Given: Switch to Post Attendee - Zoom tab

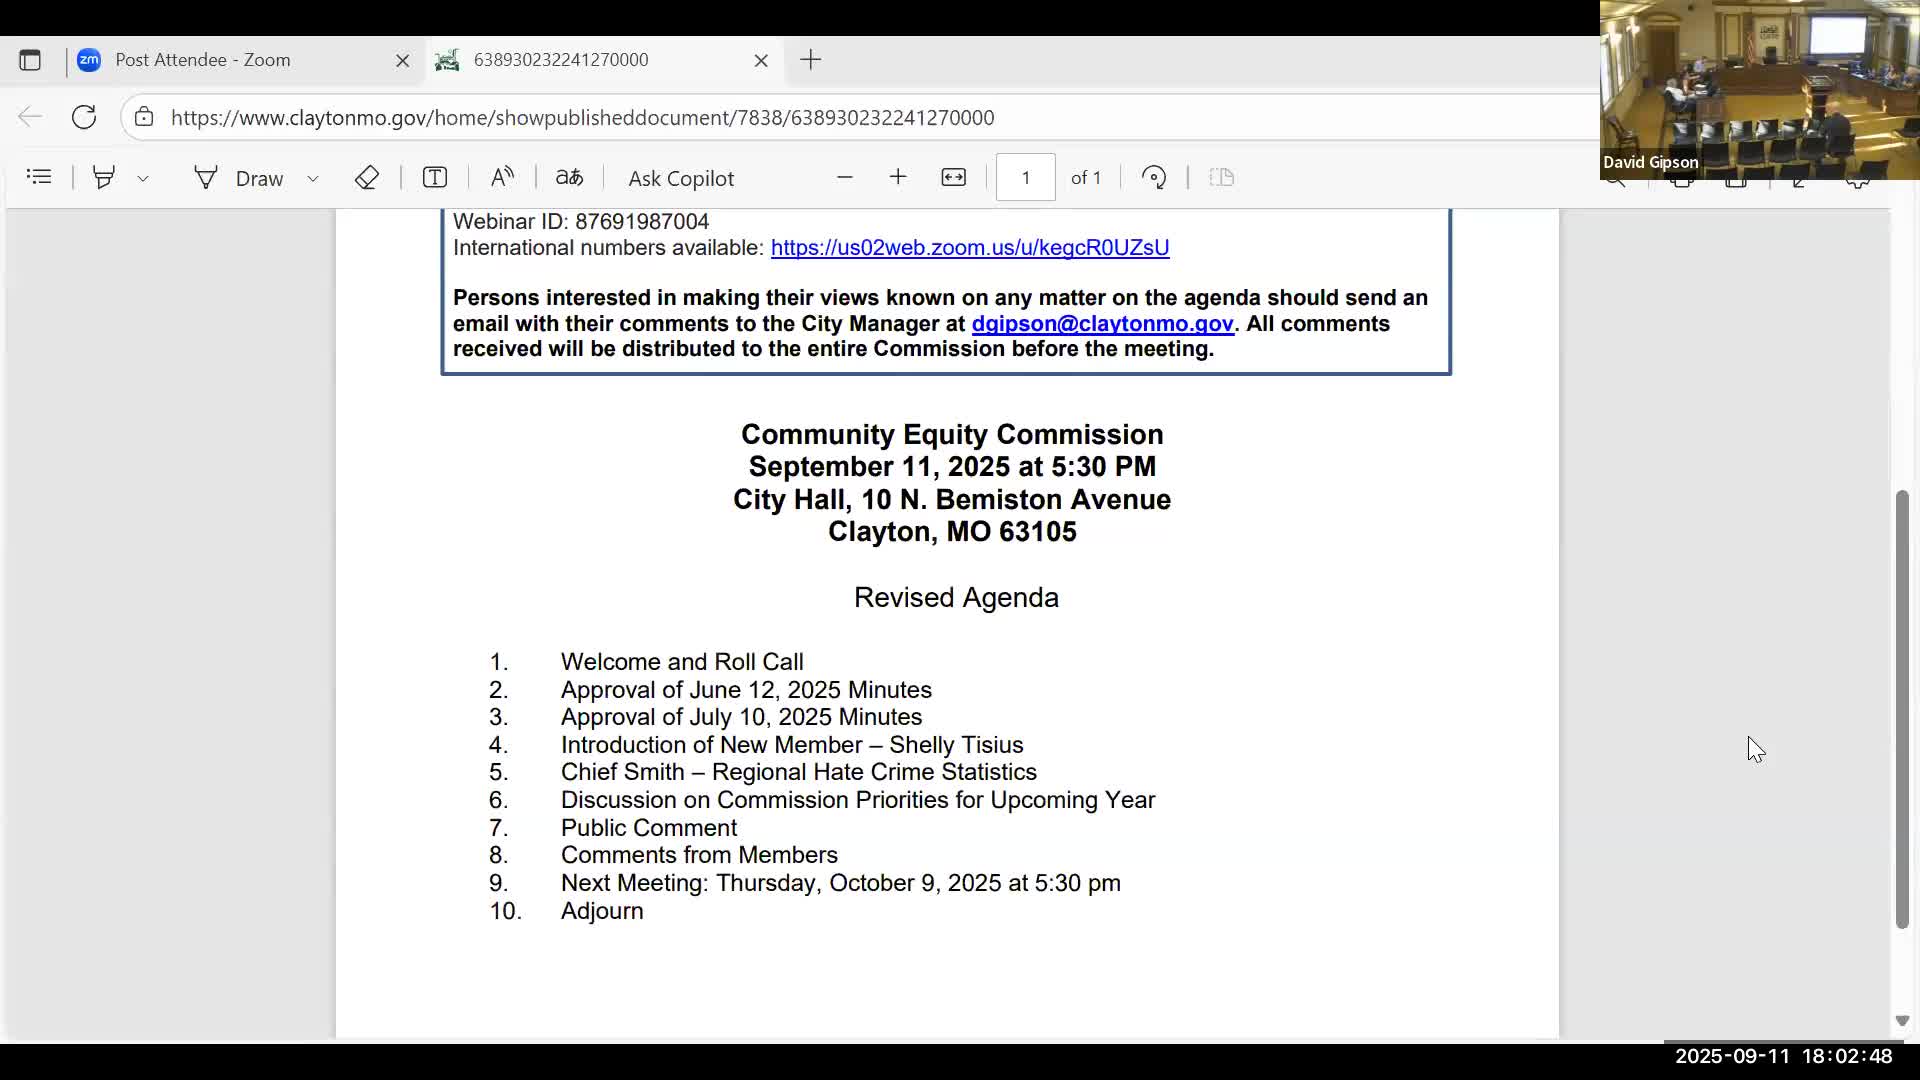Looking at the screenshot, I should (203, 60).
